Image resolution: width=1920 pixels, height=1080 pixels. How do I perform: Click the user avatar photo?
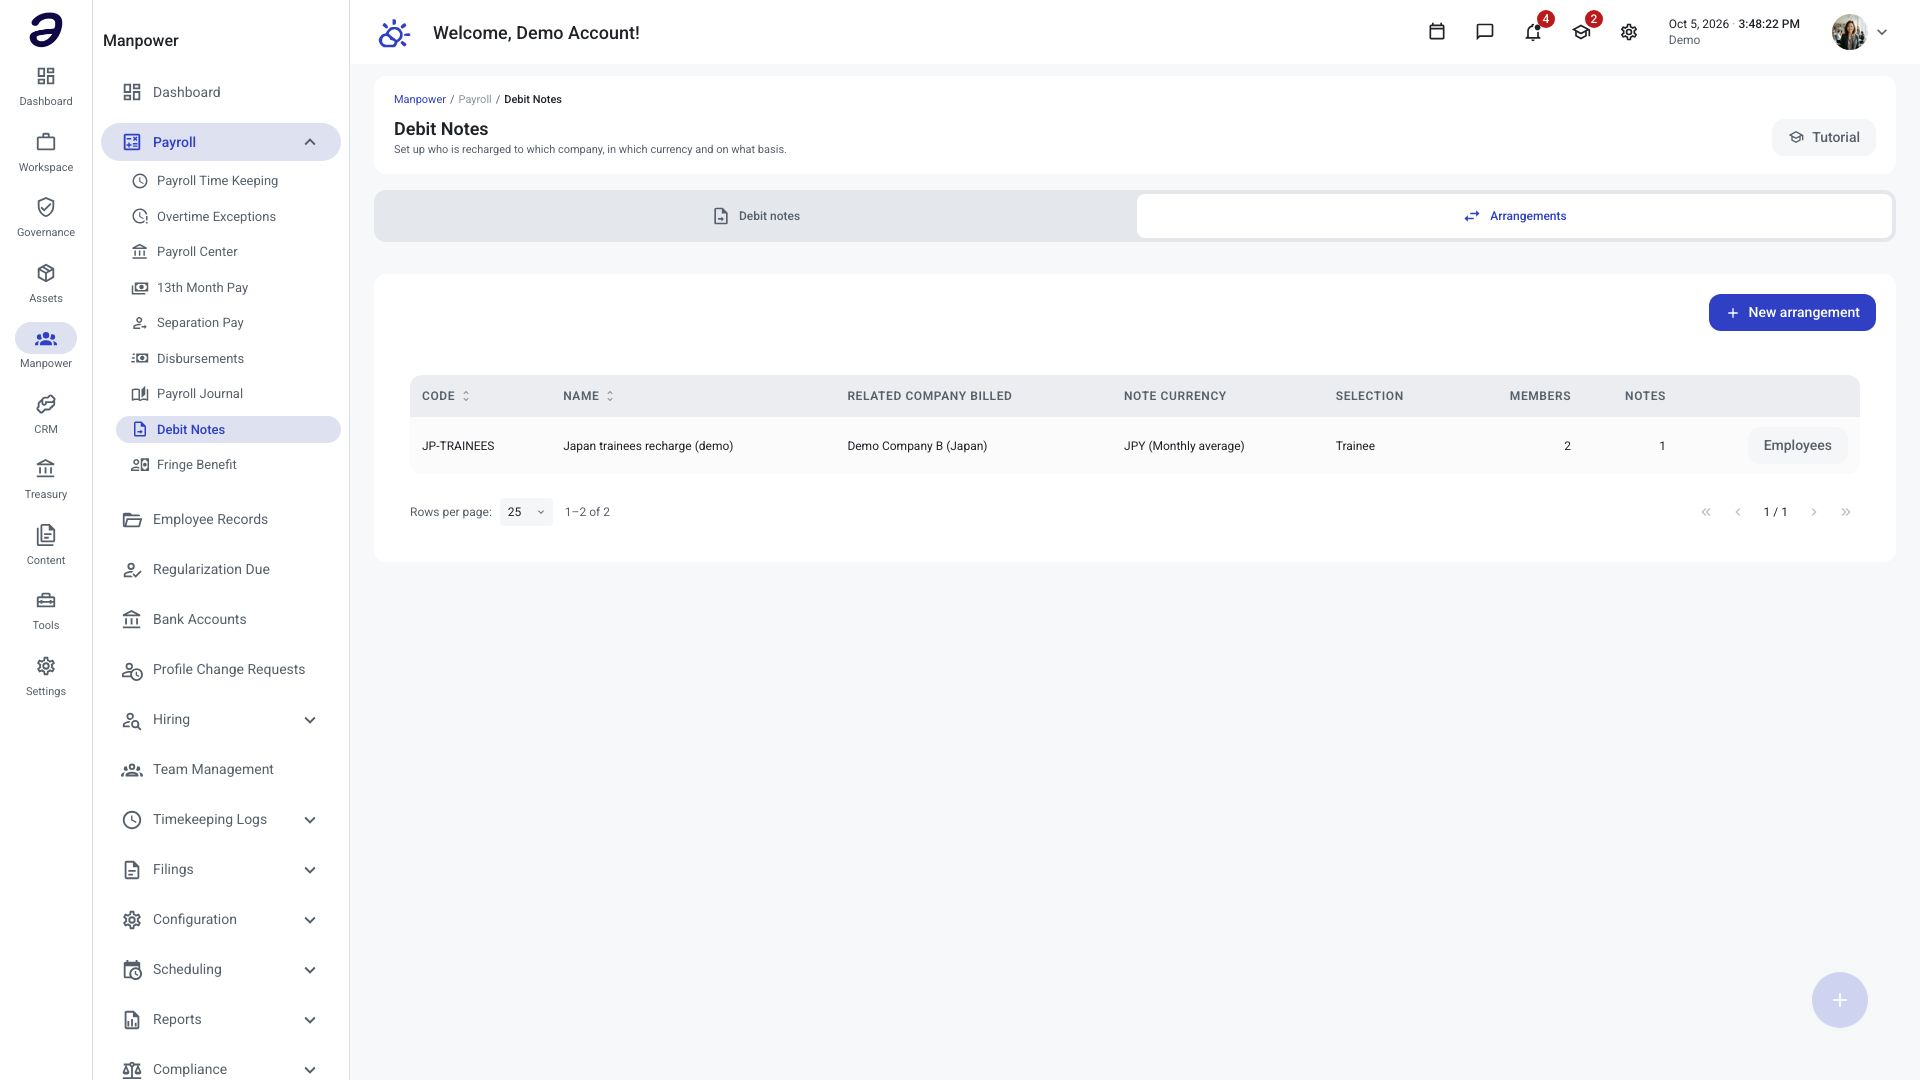click(x=1849, y=32)
